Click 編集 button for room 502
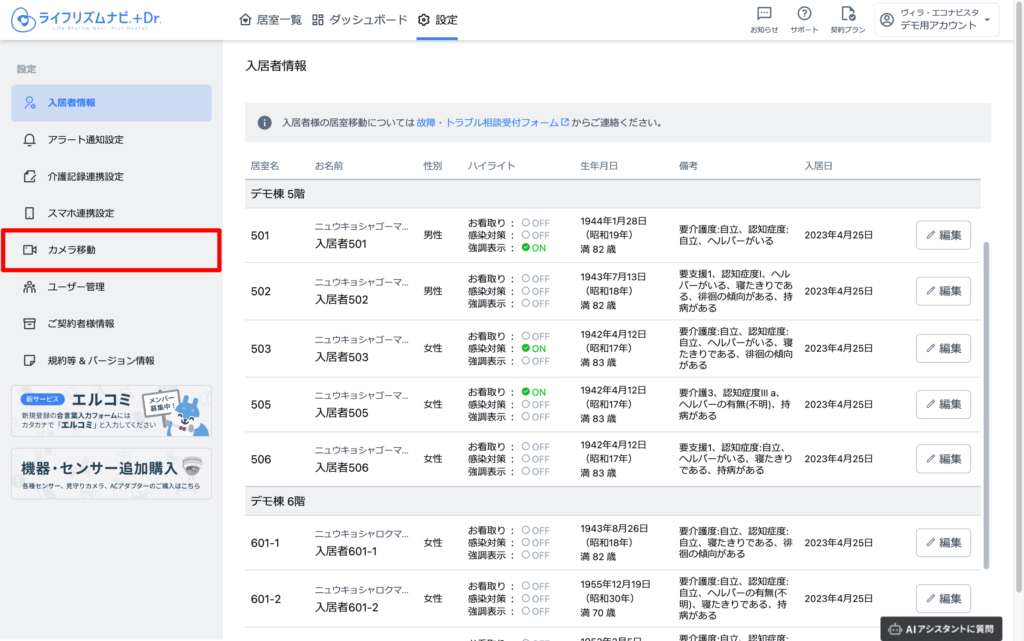The width and height of the screenshot is (1024, 641). 942,291
